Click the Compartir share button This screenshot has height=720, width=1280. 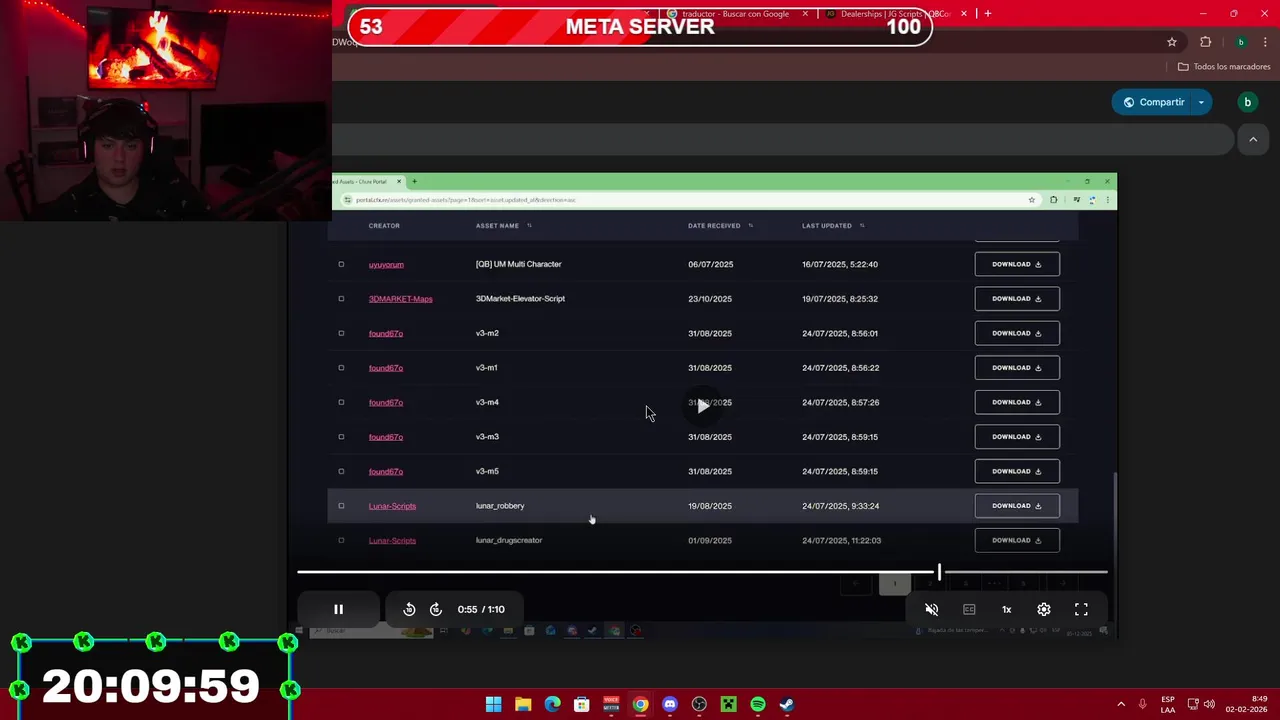coord(1154,102)
